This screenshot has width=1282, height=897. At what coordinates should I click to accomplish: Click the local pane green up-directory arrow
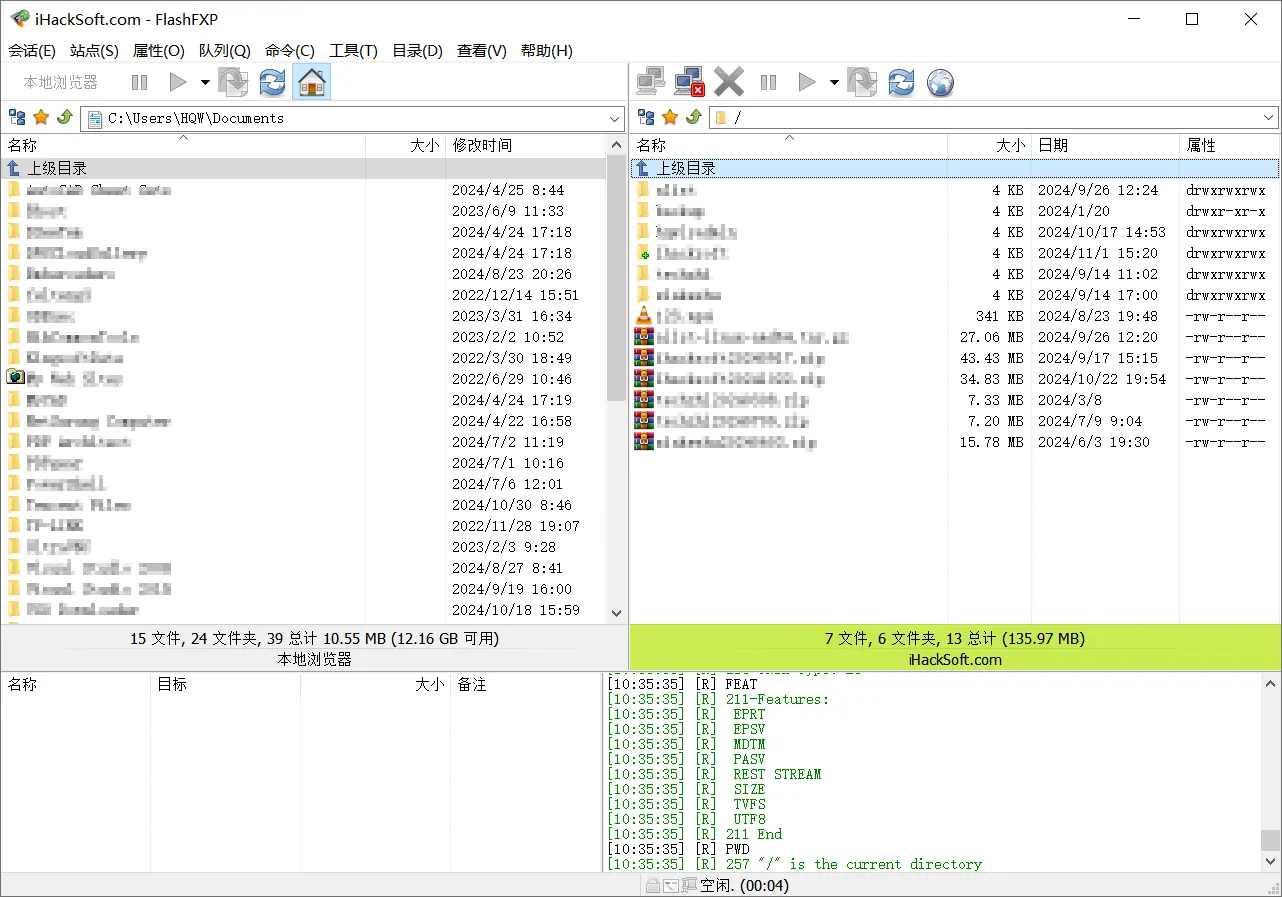point(65,118)
